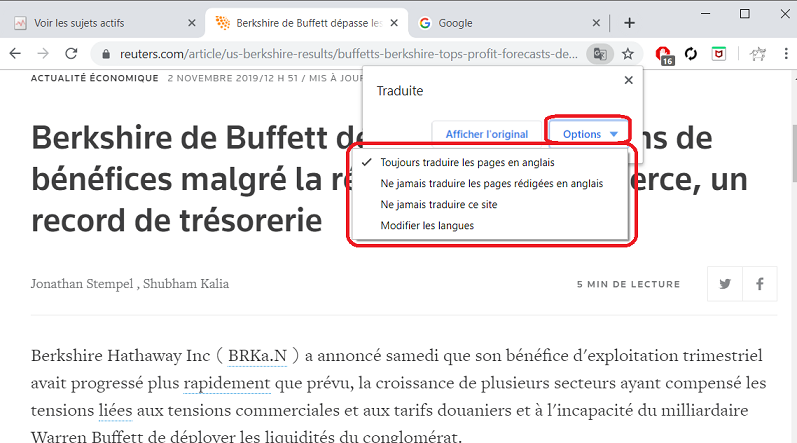Open the red extension with badge 16

[664, 55]
